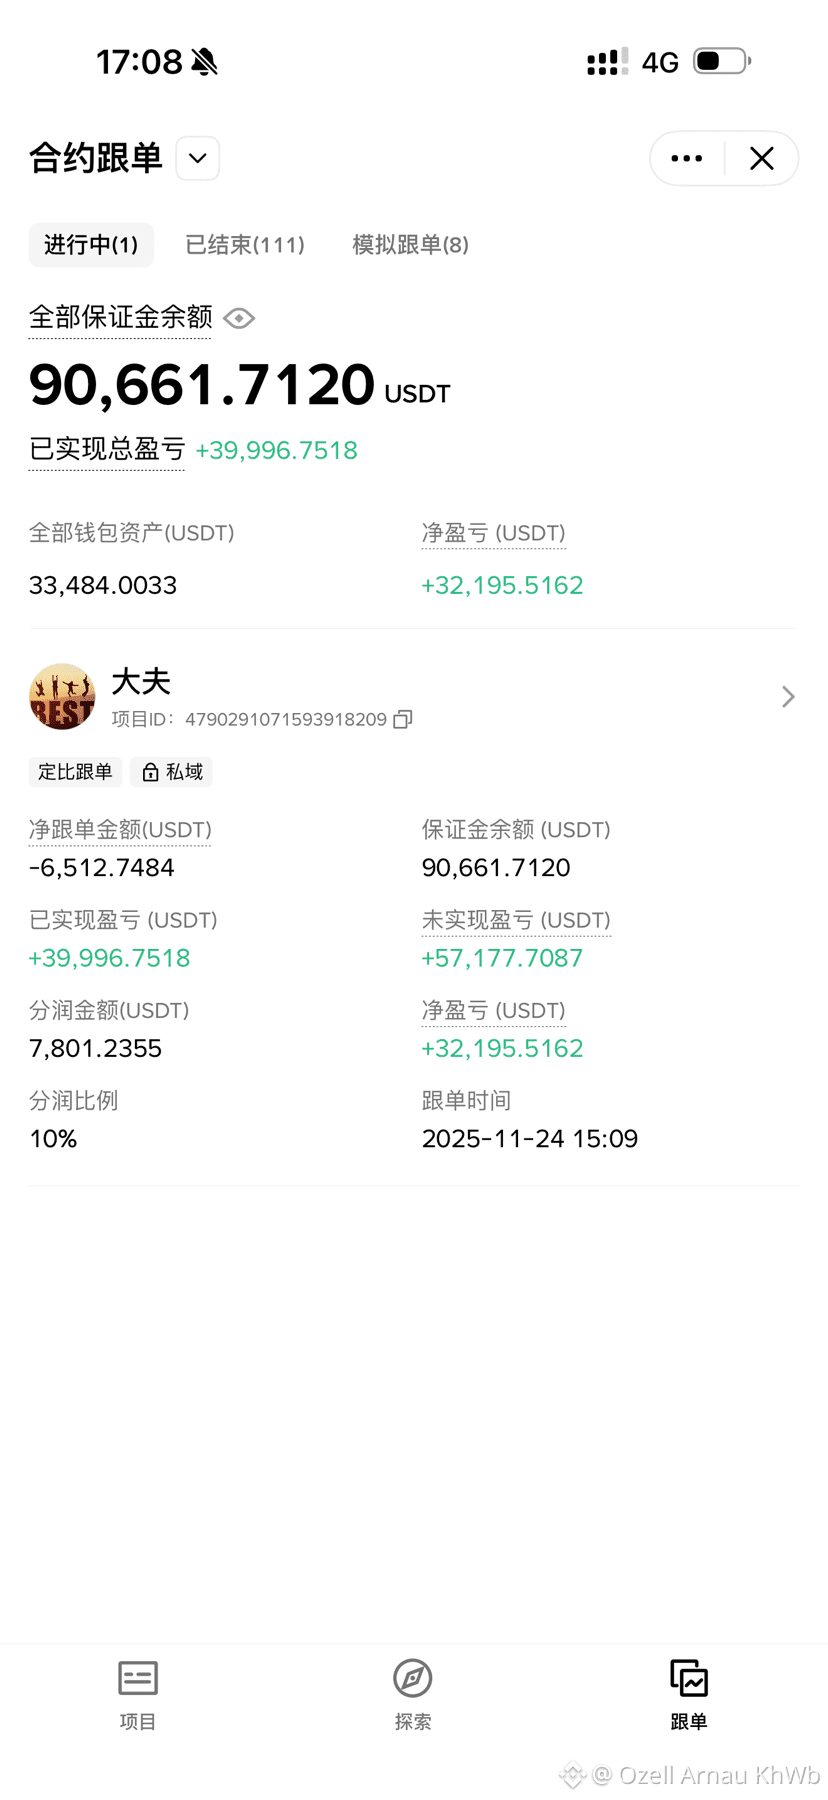Open the 合约跟单 dropdown arrow

[x=198, y=158]
